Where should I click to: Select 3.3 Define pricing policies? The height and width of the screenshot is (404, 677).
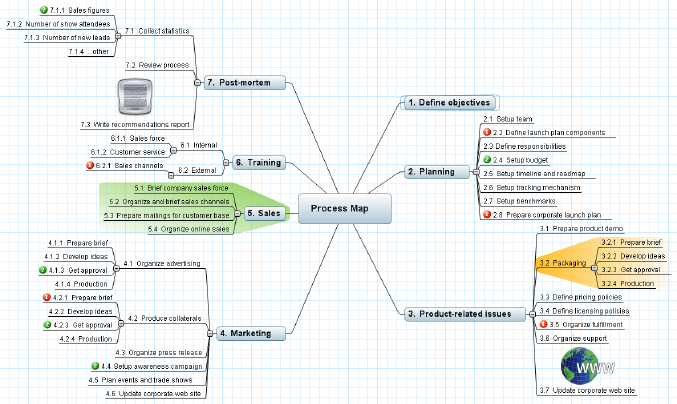(581, 297)
